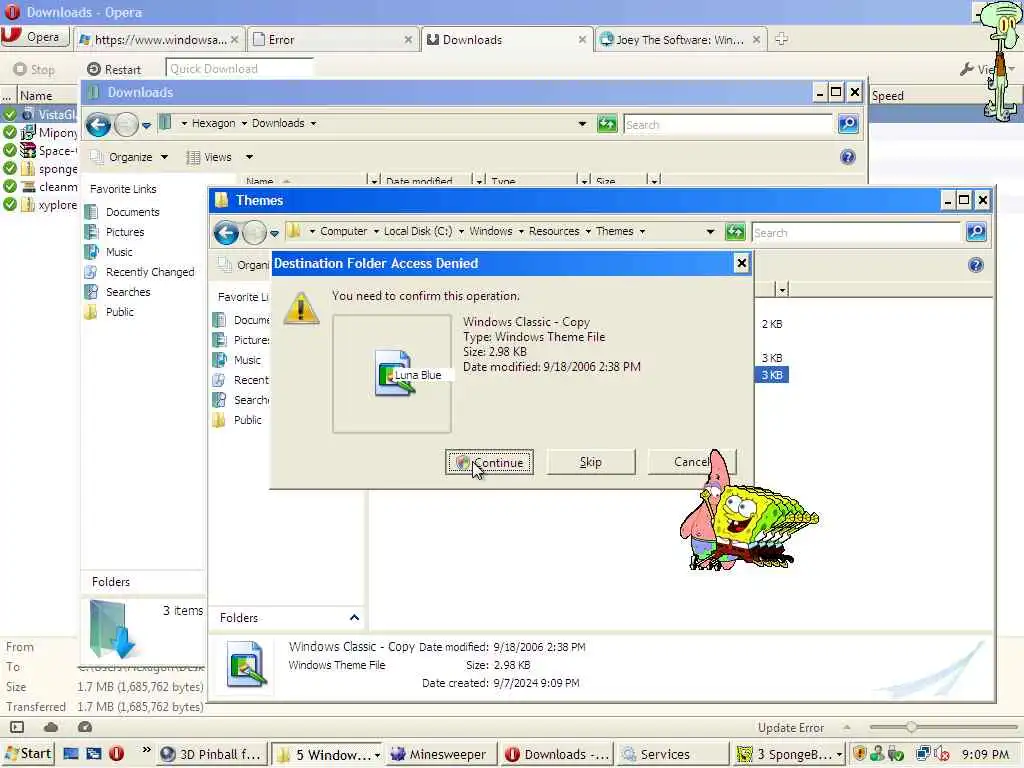1024x768 pixels.
Task: Click Opera Link cloud icon in status bar
Action: coord(51,727)
